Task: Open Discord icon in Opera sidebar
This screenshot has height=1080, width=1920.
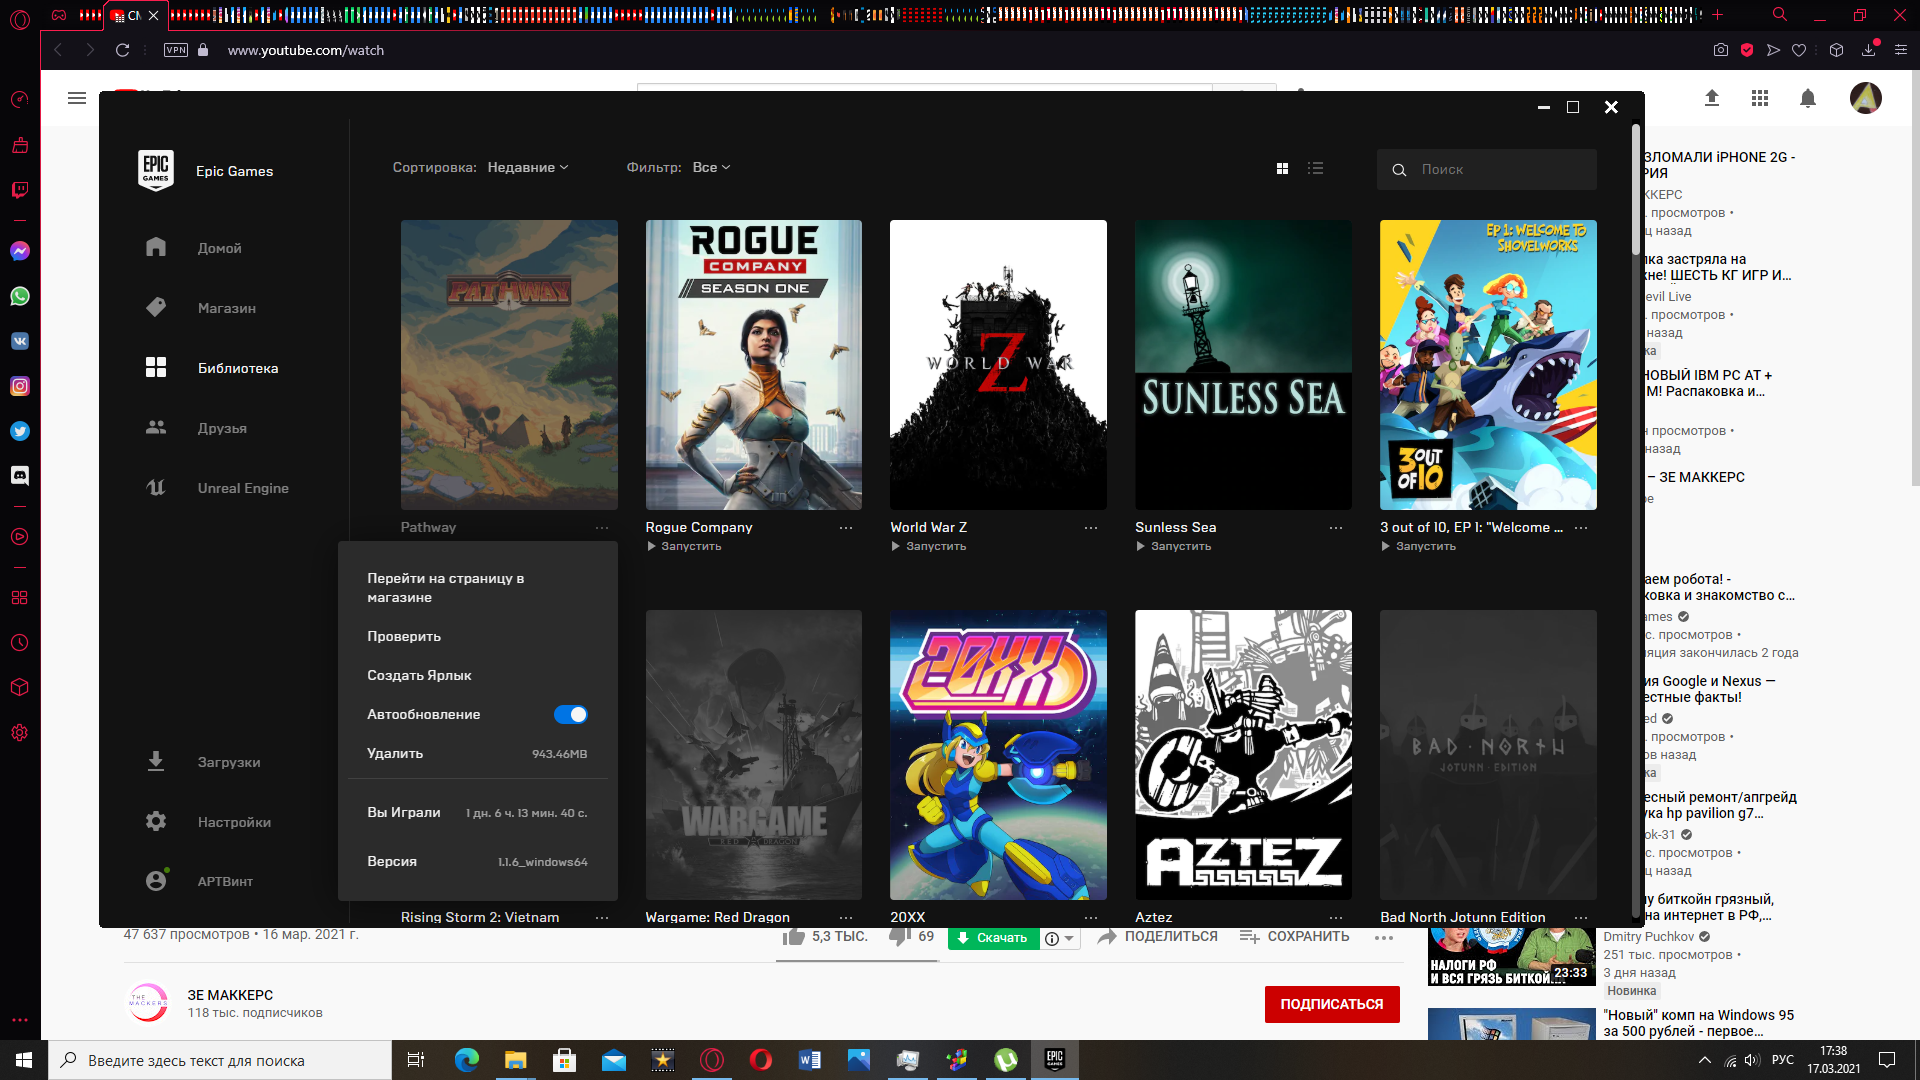Action: pyautogui.click(x=20, y=476)
